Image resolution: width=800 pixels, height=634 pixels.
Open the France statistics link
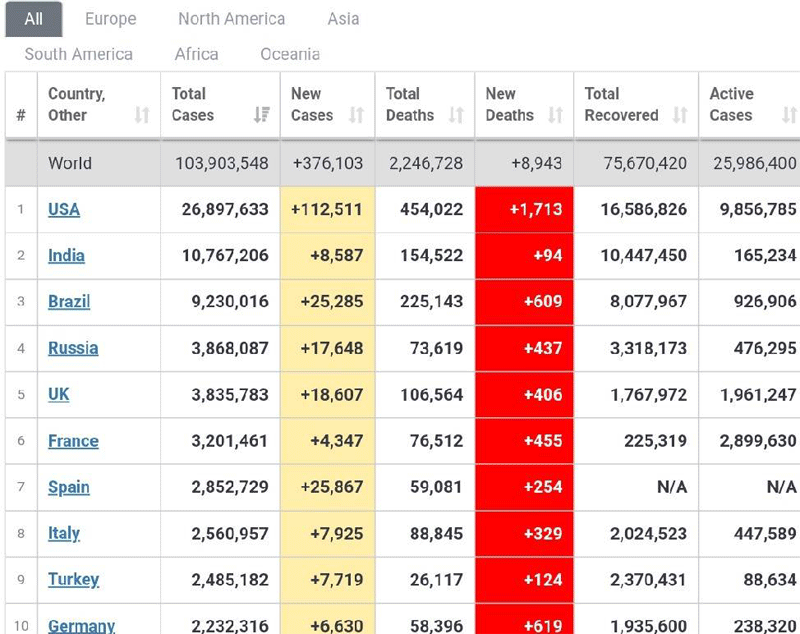[73, 441]
